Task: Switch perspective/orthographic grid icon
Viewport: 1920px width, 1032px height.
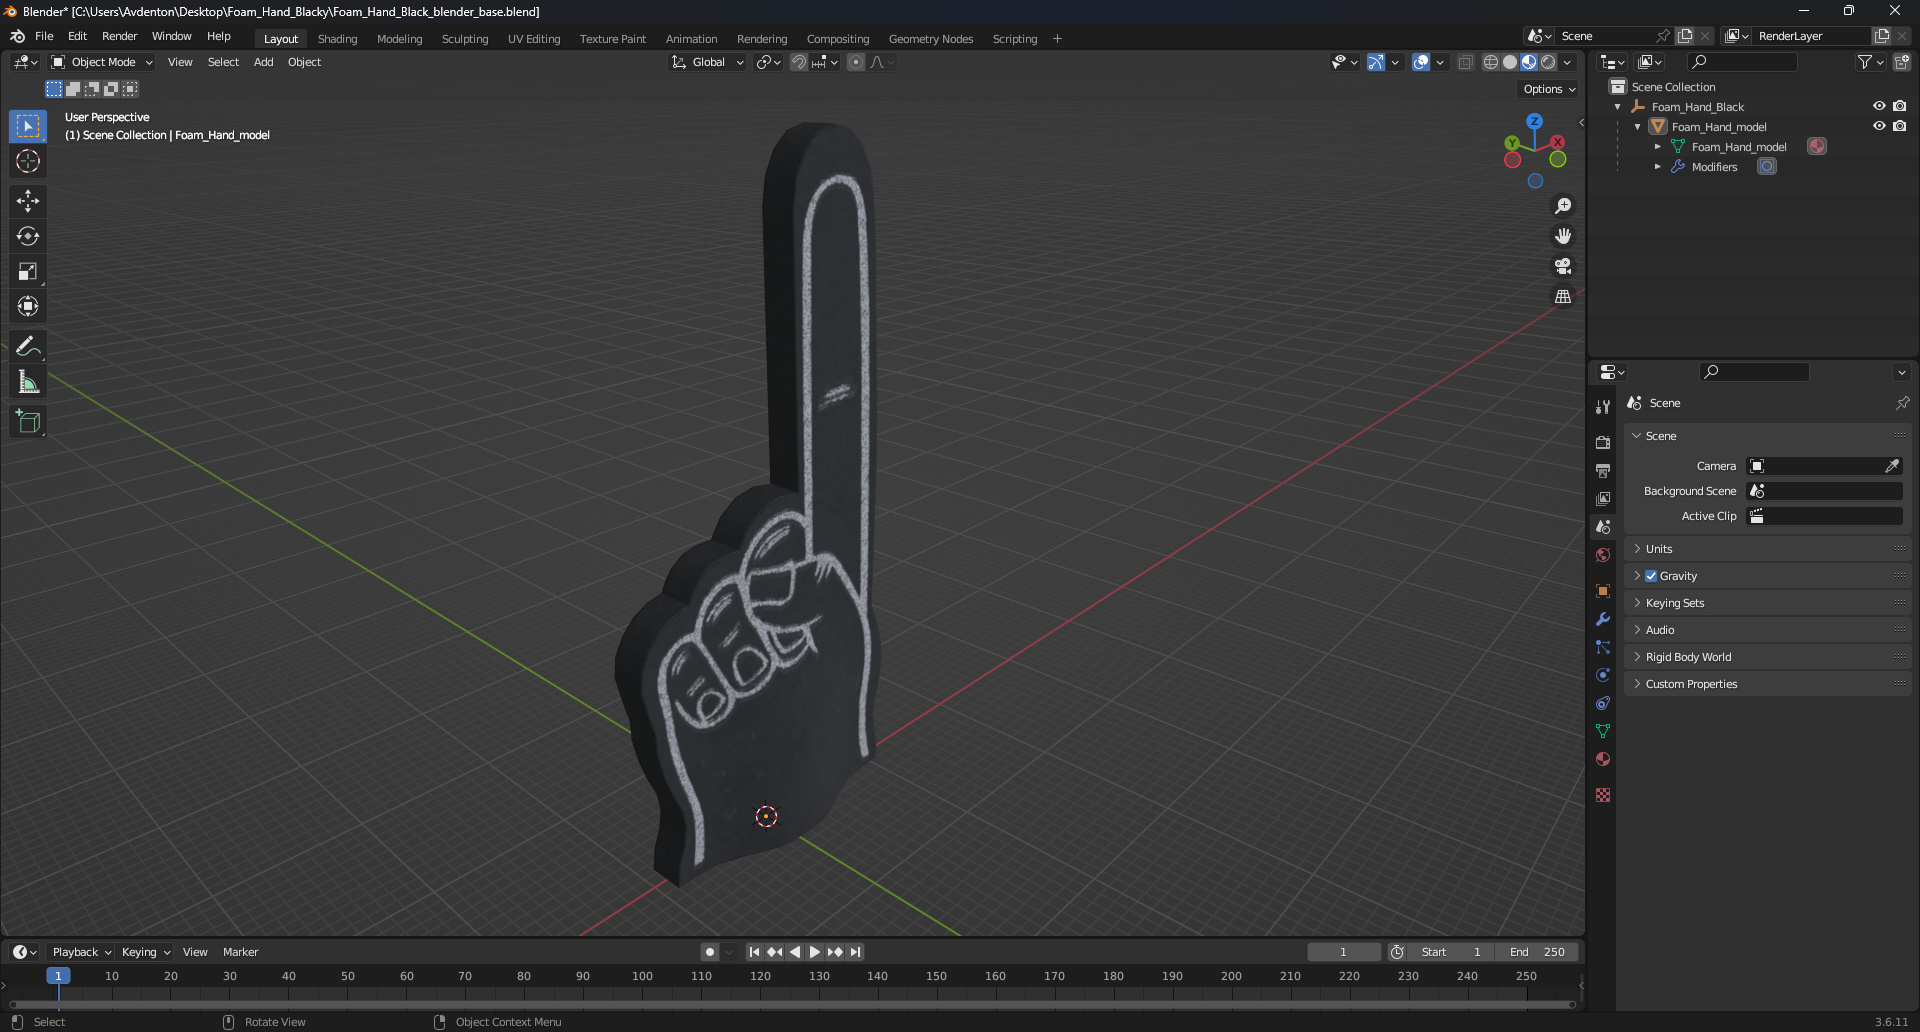Action: [1563, 297]
